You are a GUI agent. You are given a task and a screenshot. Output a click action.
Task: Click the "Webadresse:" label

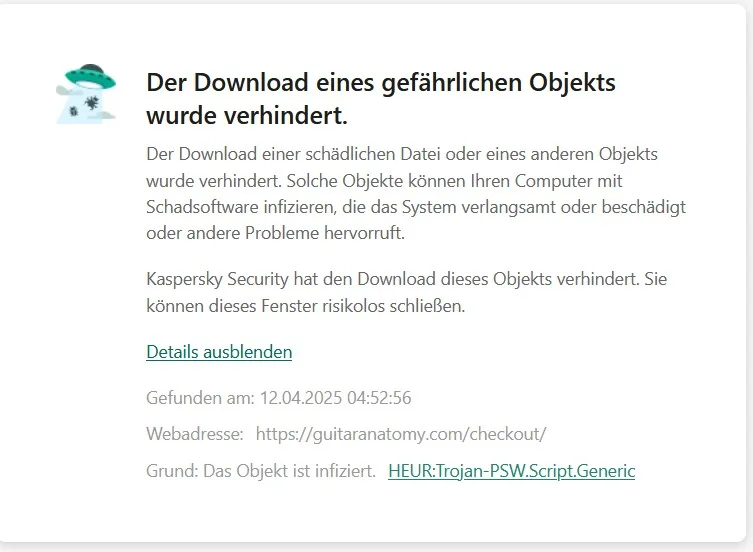coord(195,434)
